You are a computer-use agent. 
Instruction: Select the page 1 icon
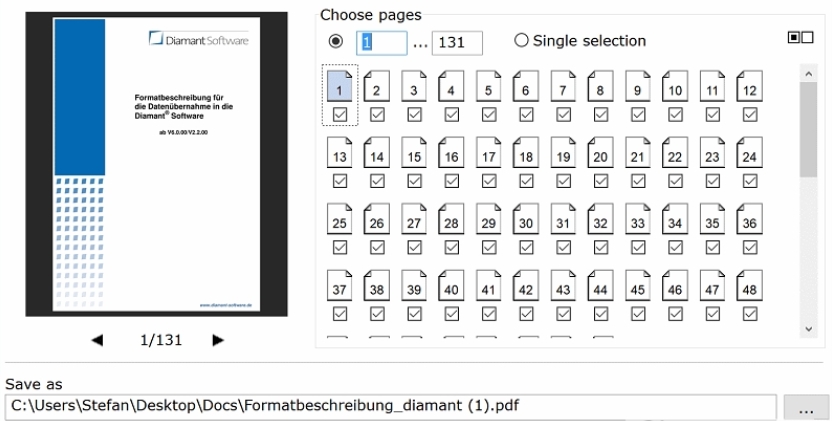click(x=340, y=86)
